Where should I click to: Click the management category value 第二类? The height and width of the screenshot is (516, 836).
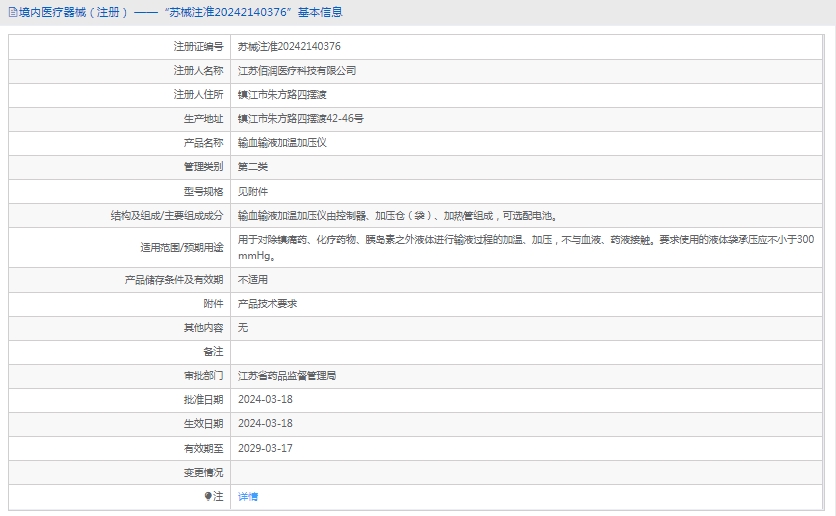253,167
